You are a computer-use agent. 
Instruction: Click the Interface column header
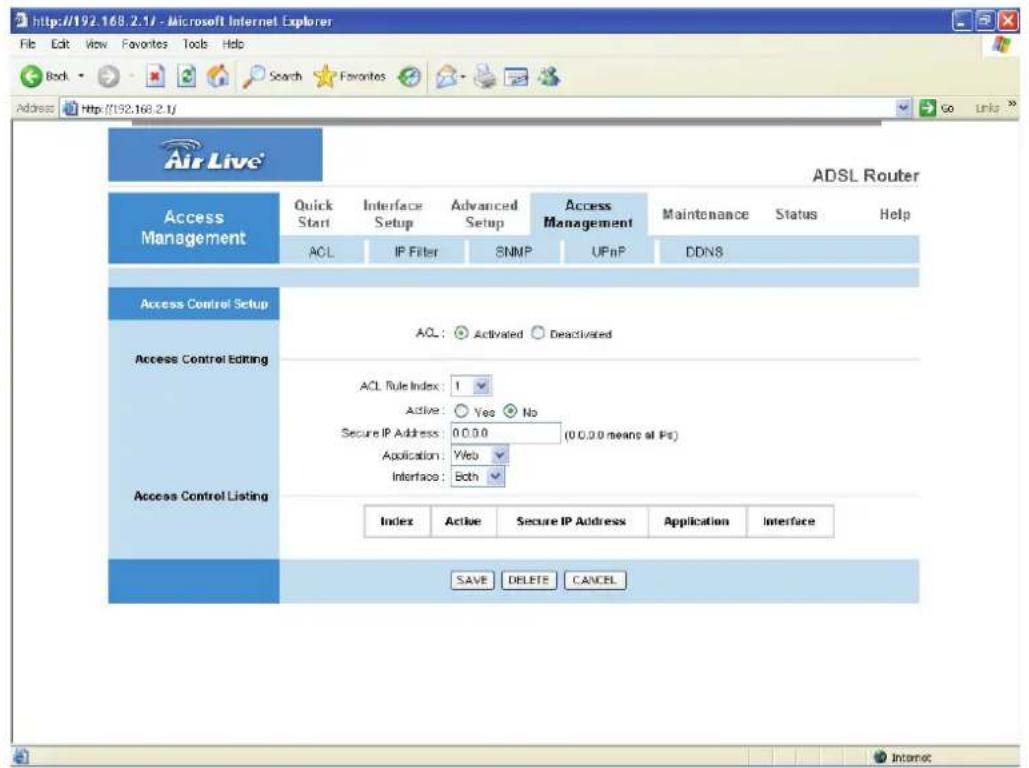(x=789, y=521)
